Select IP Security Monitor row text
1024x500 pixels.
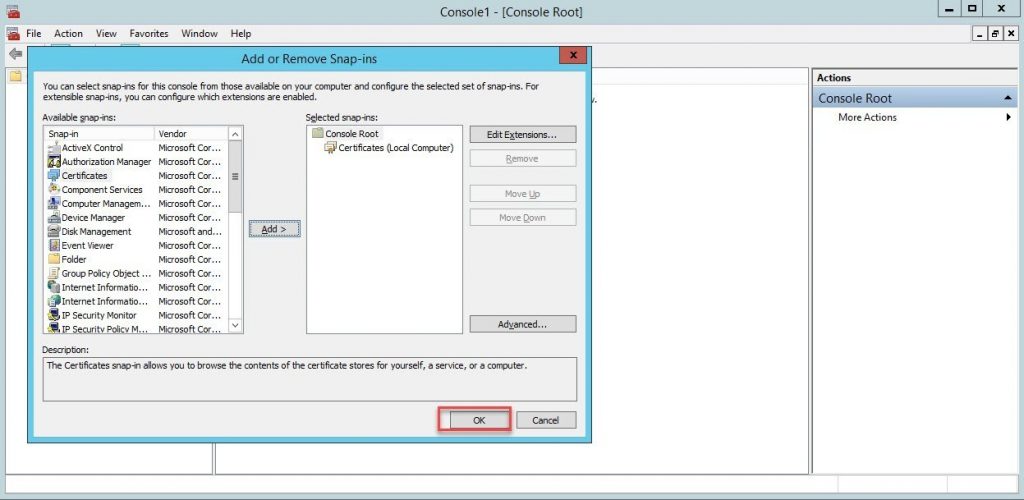click(99, 315)
